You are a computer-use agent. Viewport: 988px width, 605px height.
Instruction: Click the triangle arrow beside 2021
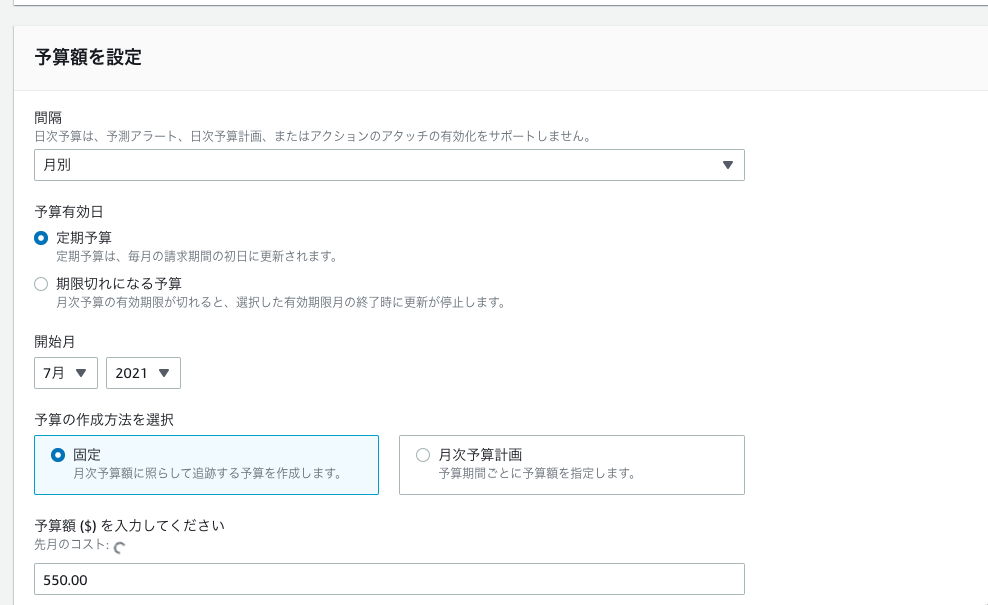(x=164, y=373)
